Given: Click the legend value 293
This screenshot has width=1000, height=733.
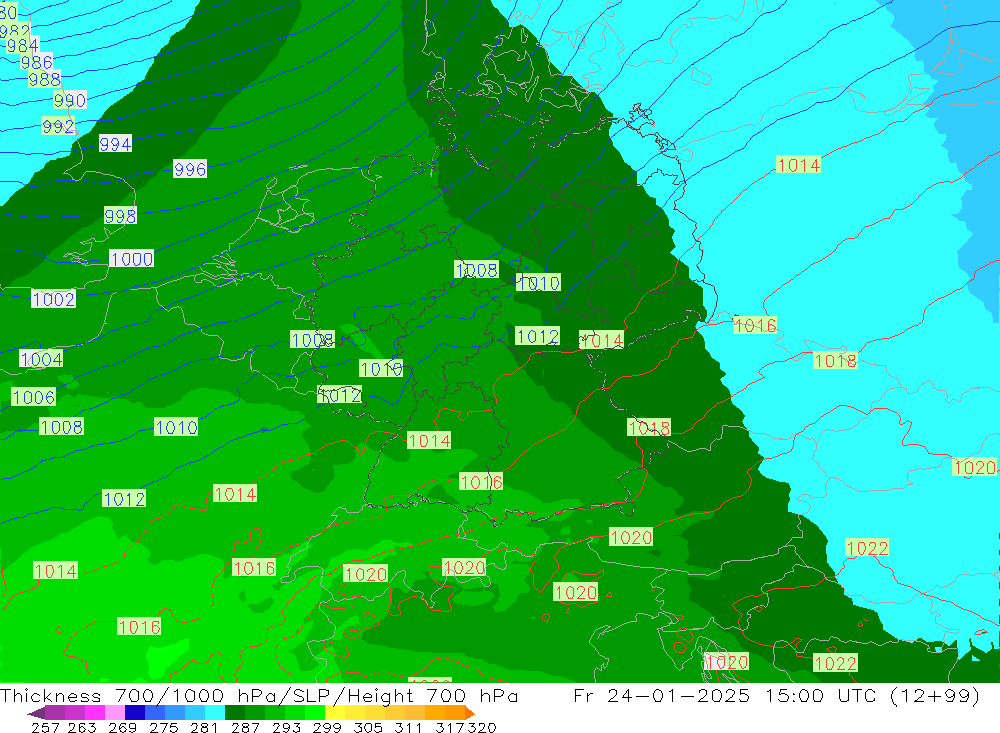Looking at the screenshot, I should pyautogui.click(x=285, y=727).
